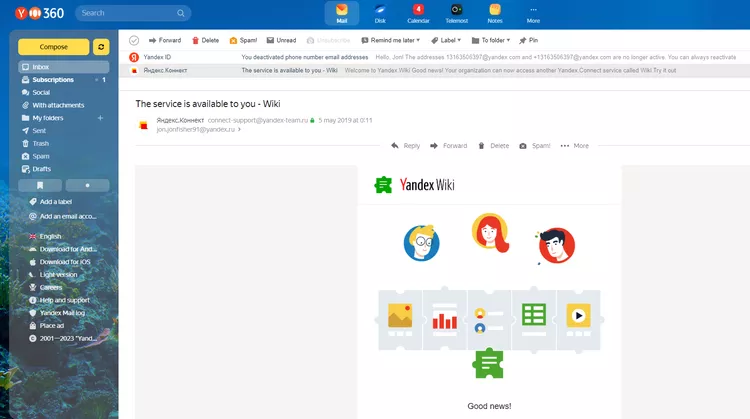The height and width of the screenshot is (419, 750).
Task: Open Careers link
Action: point(46,287)
